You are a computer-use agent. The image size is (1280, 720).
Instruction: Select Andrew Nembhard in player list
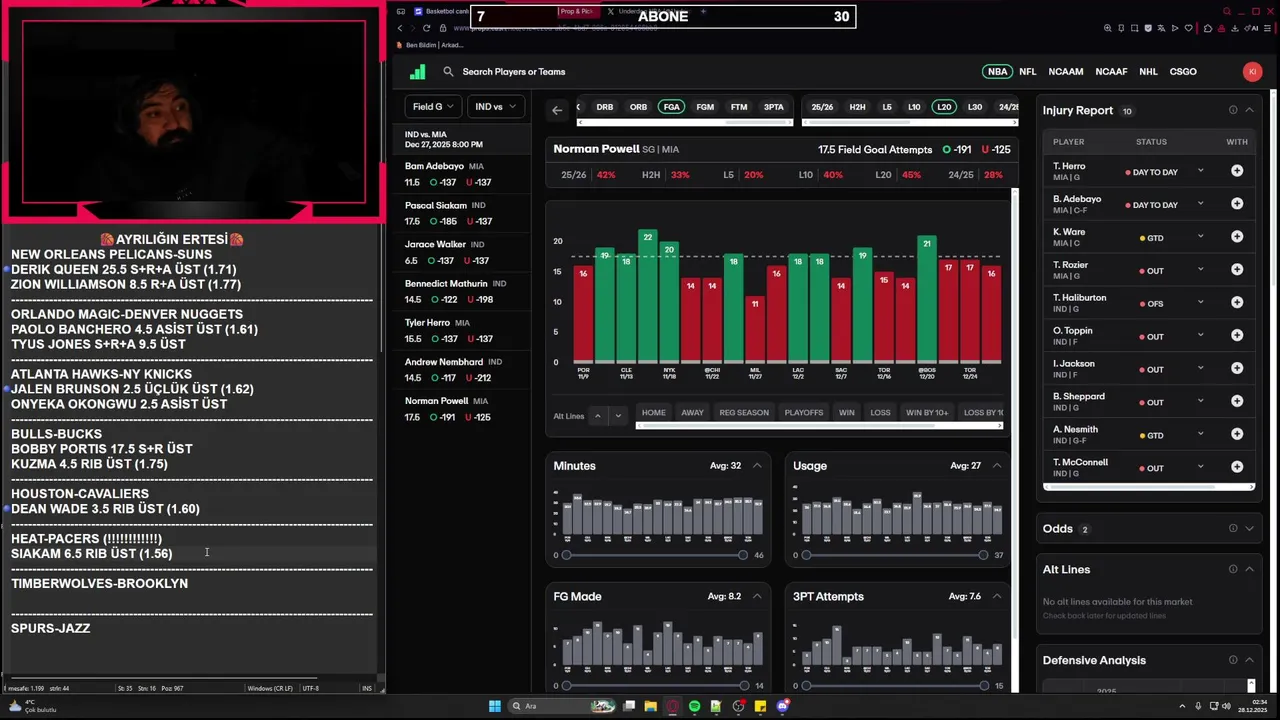(461, 369)
